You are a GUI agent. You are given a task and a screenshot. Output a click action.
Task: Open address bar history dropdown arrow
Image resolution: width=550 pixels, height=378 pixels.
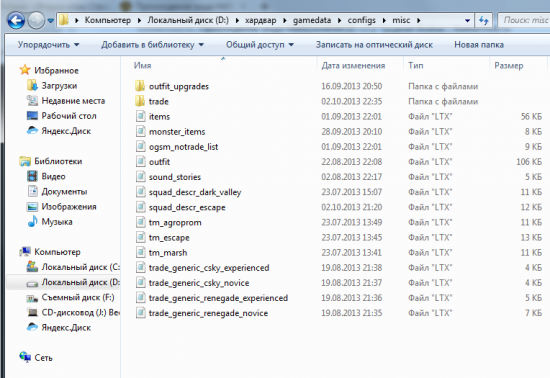(x=467, y=21)
